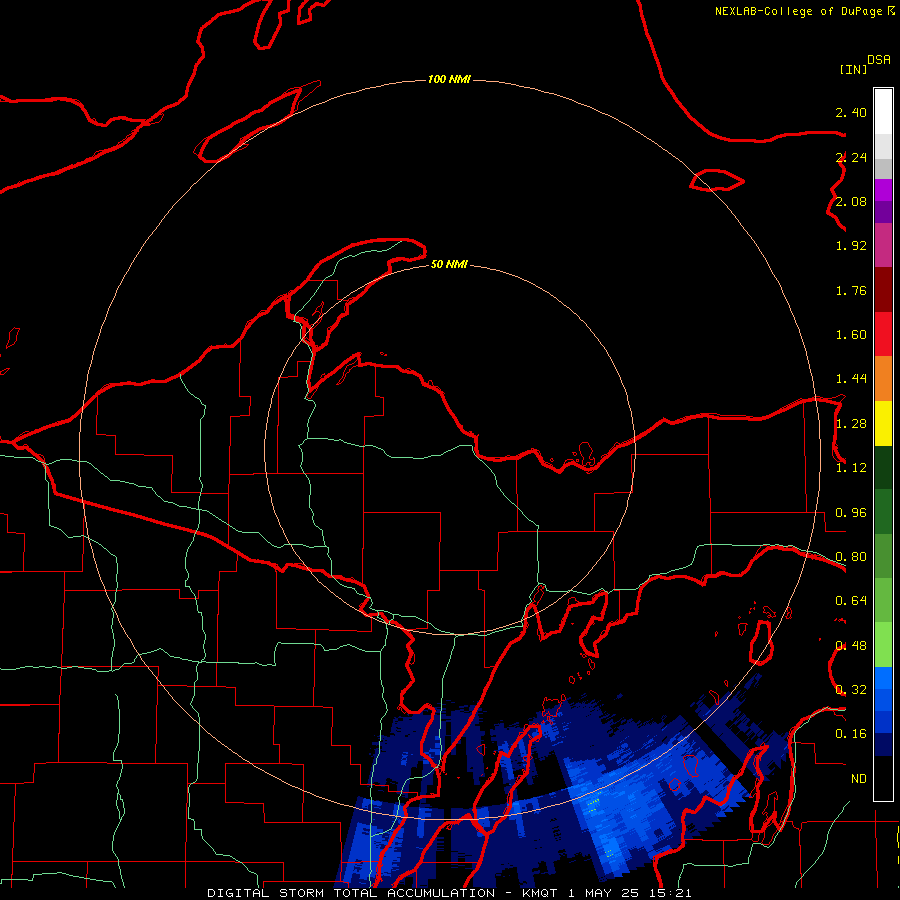Image resolution: width=900 pixels, height=900 pixels.
Task: Pick the white swatch on the color scale
Action: point(883,112)
